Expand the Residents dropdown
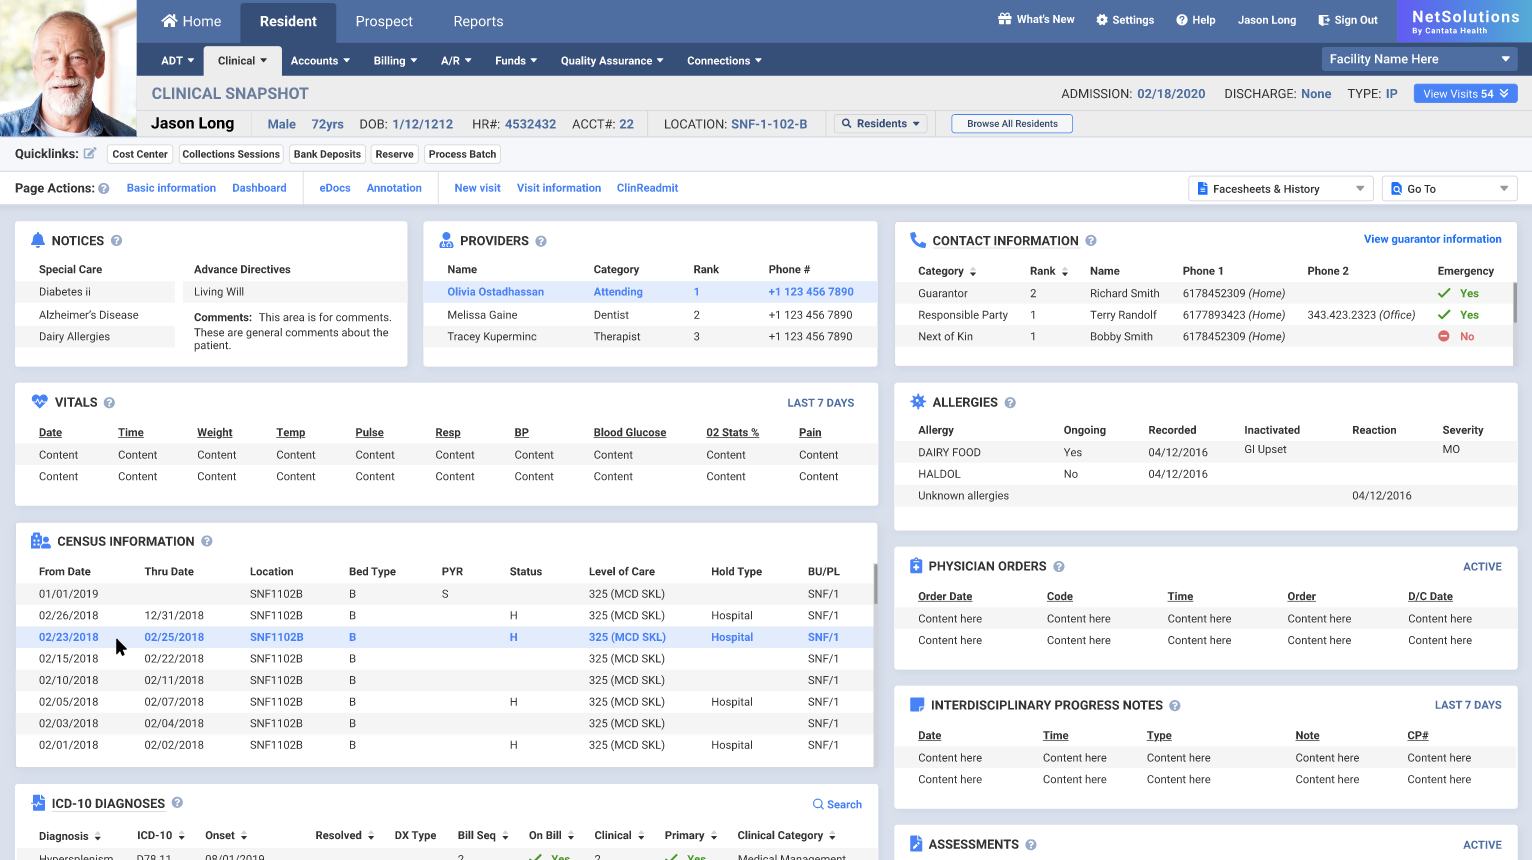 coord(881,123)
